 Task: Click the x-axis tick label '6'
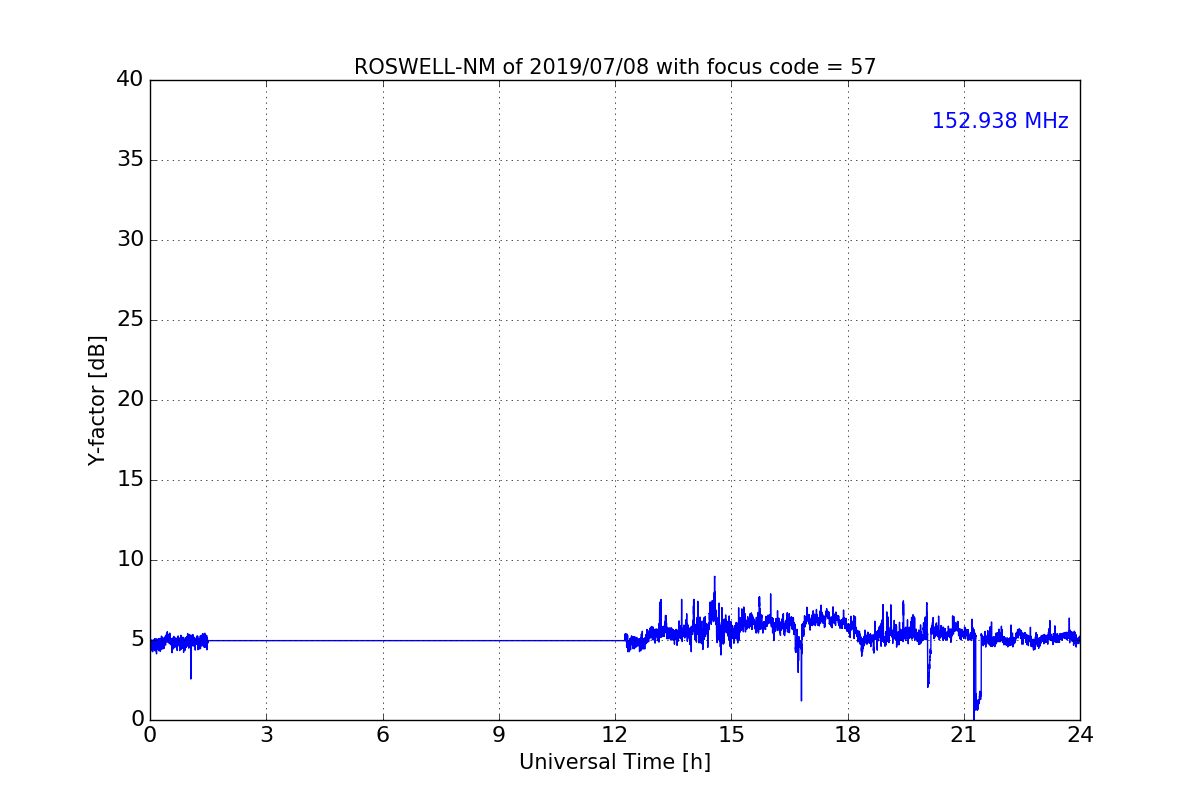(382, 735)
